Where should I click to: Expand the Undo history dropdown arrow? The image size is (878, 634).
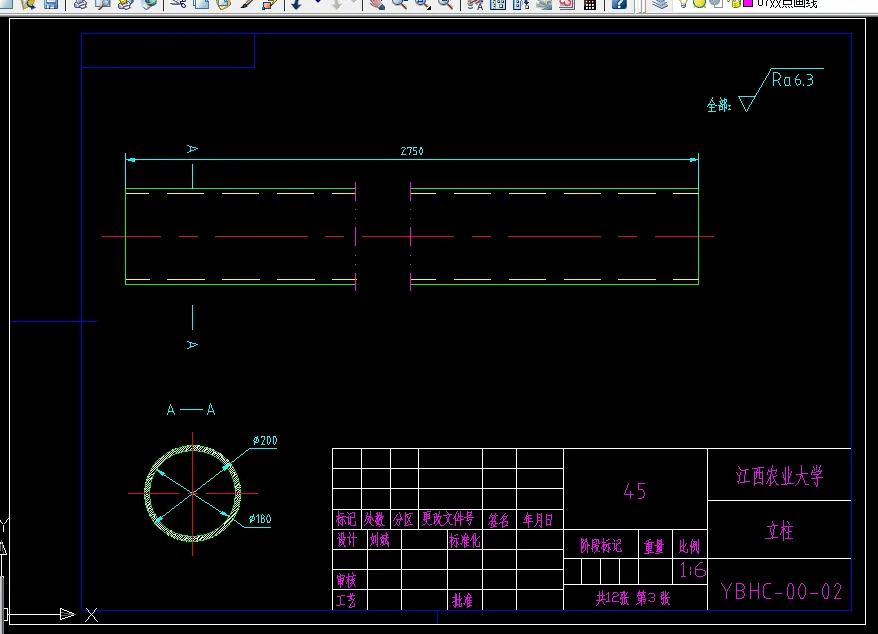(x=317, y=2)
